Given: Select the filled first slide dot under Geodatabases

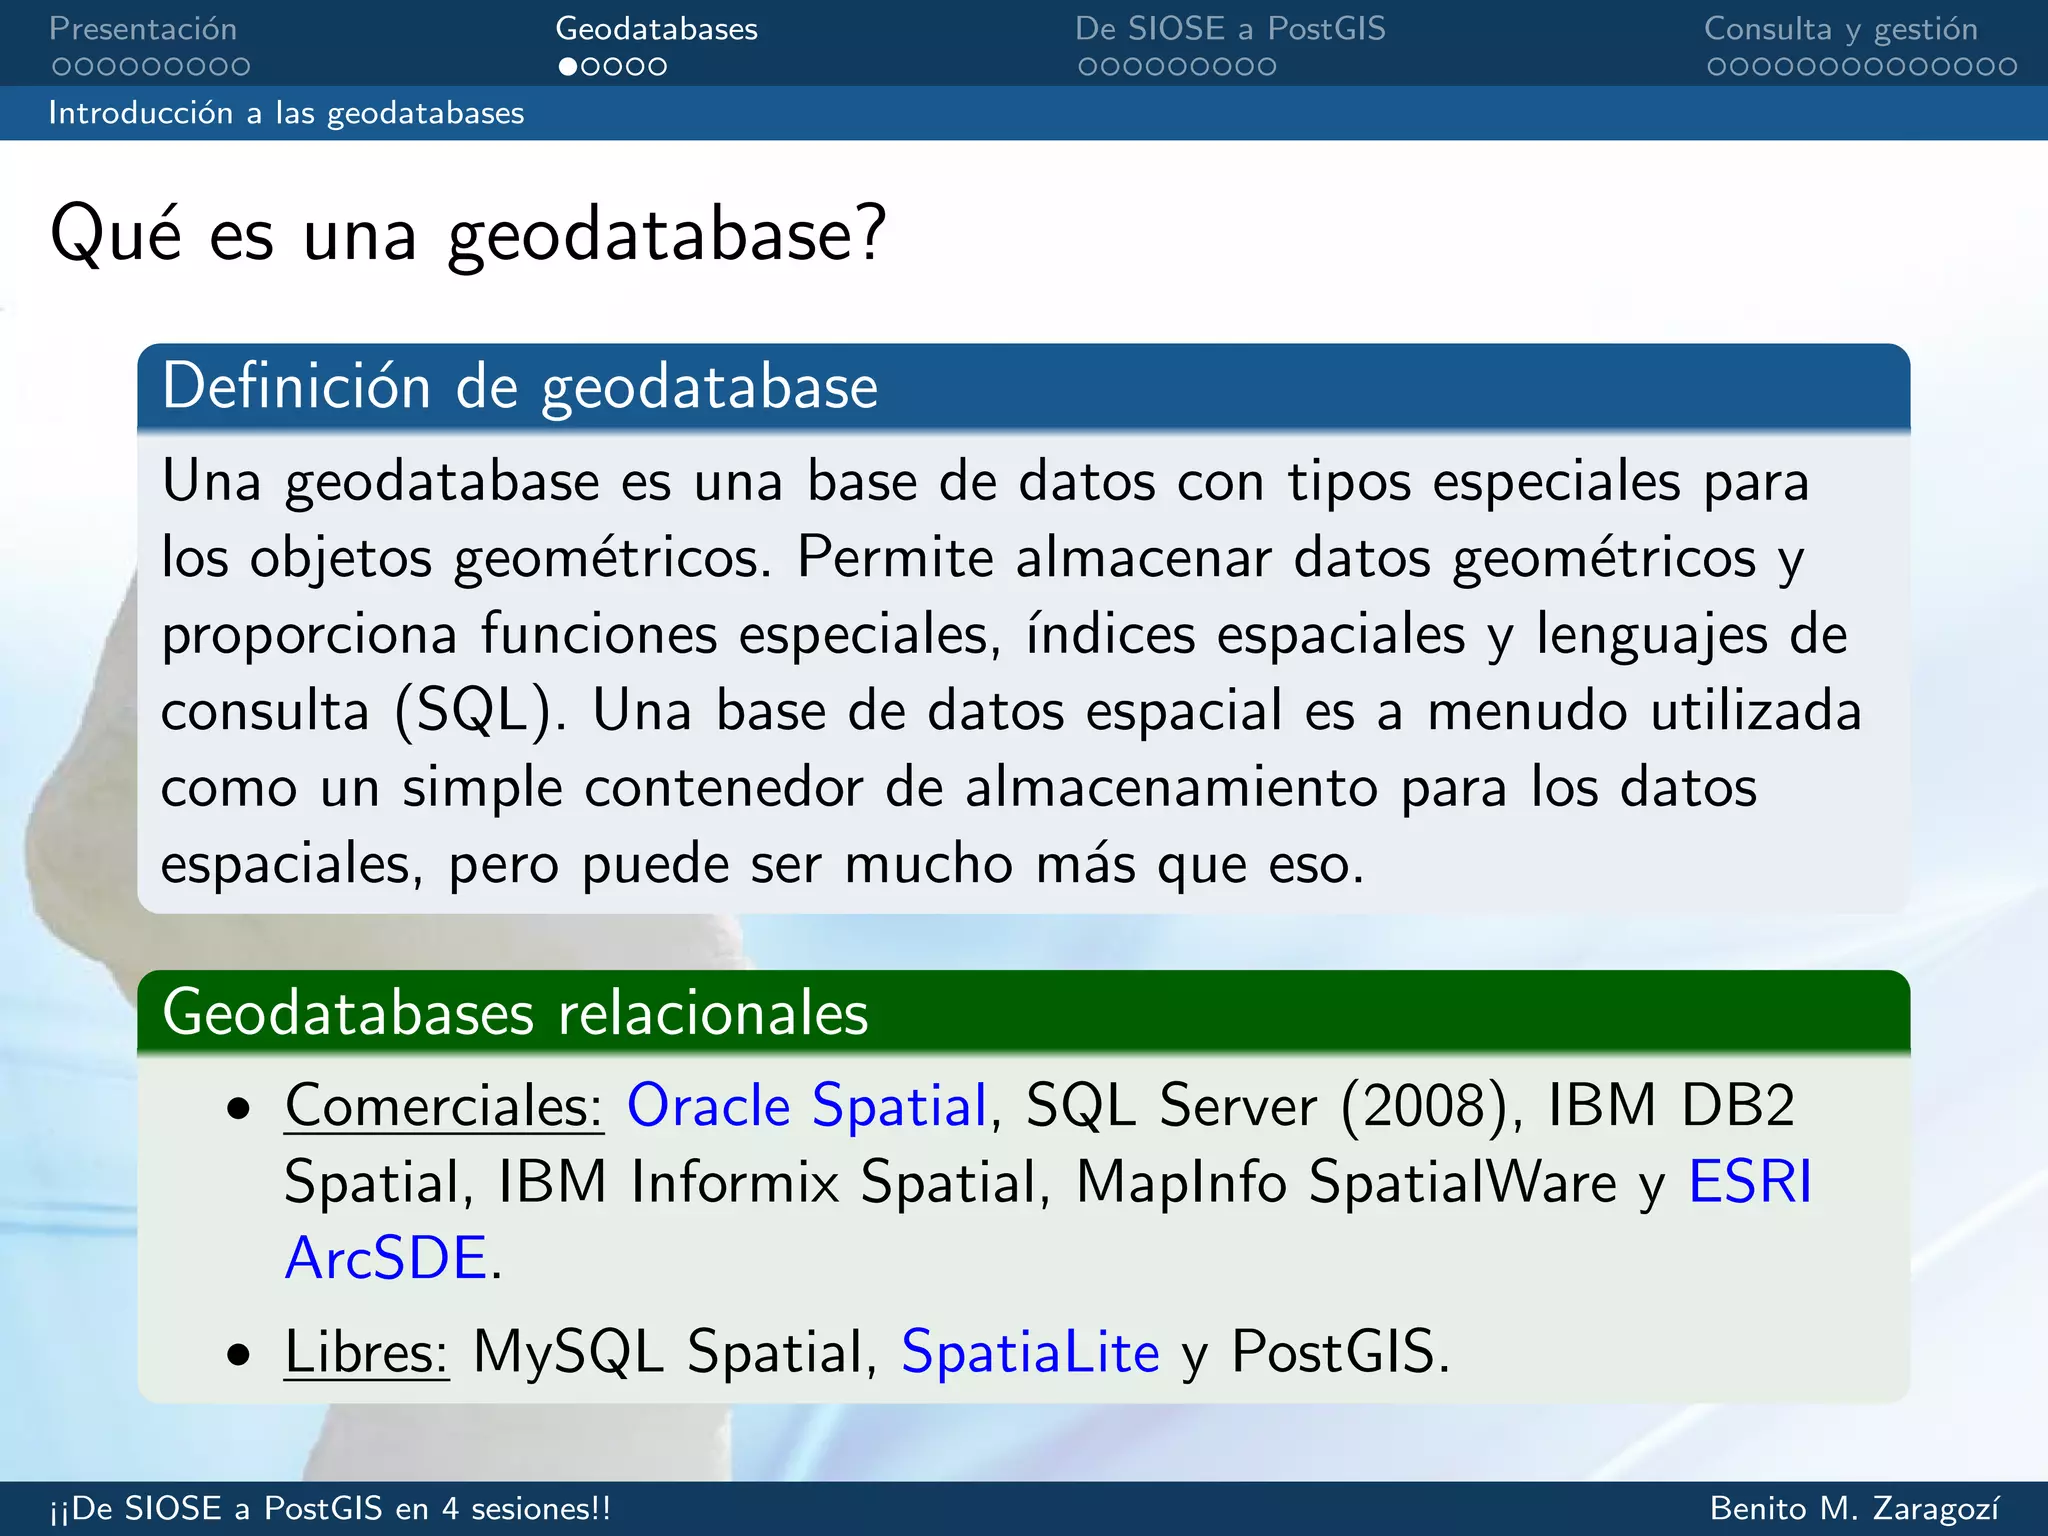Looking at the screenshot, I should [568, 67].
